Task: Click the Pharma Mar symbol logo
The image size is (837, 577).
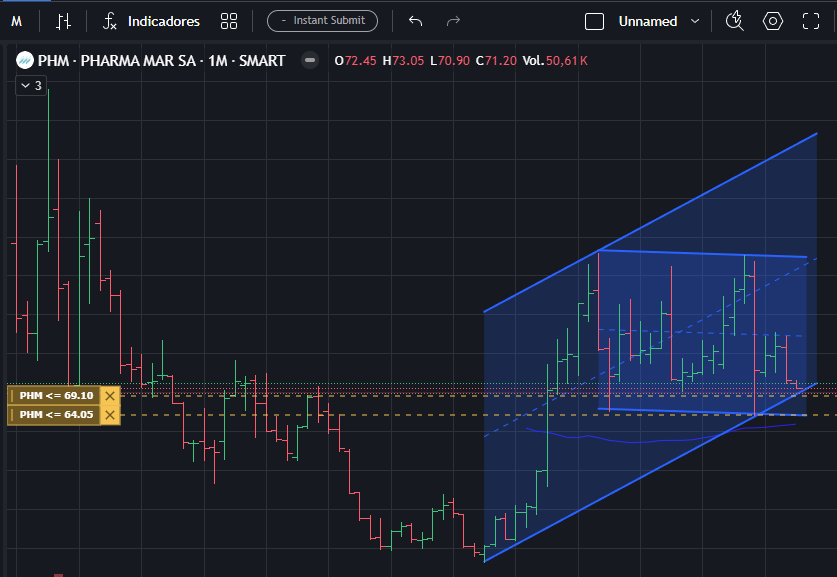Action: pyautogui.click(x=25, y=60)
